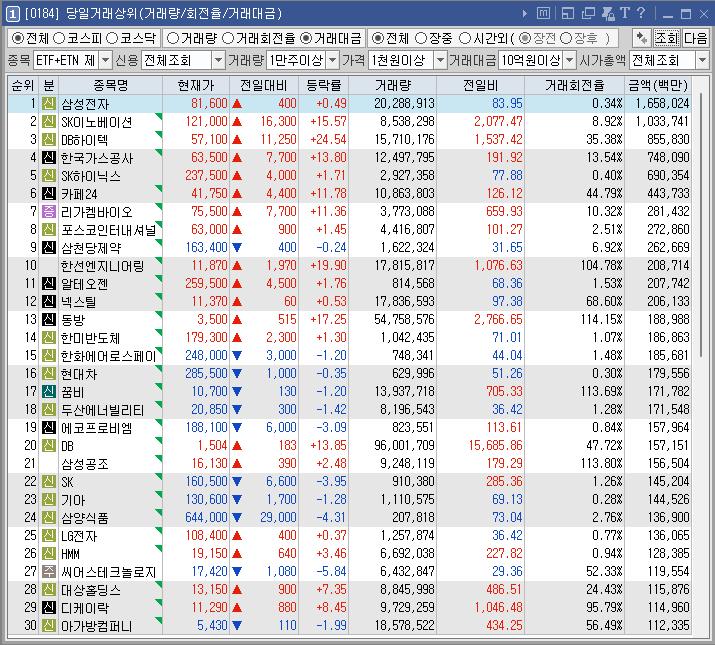This screenshot has width=715, height=645.
Task: Click the black 신 badge in 카페24 row
Action: pyautogui.click(x=49, y=194)
